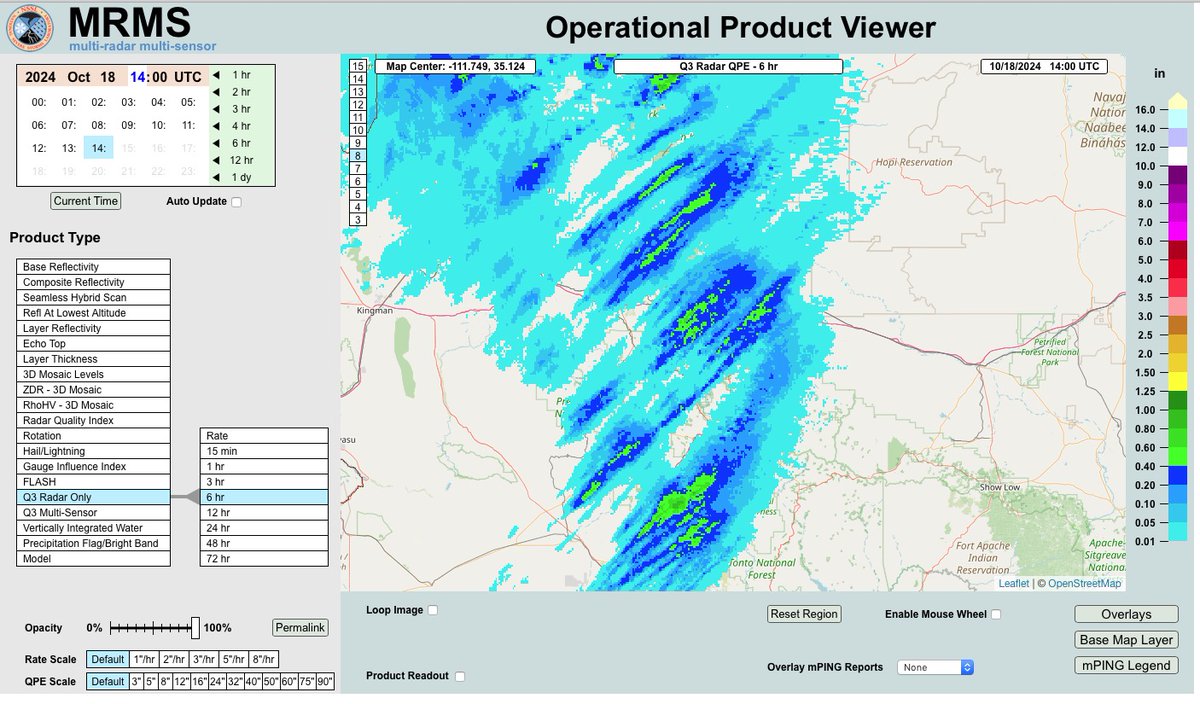The width and height of the screenshot is (1200, 704).
Task: Switch accumulation to 24 hr
Action: pos(263,527)
